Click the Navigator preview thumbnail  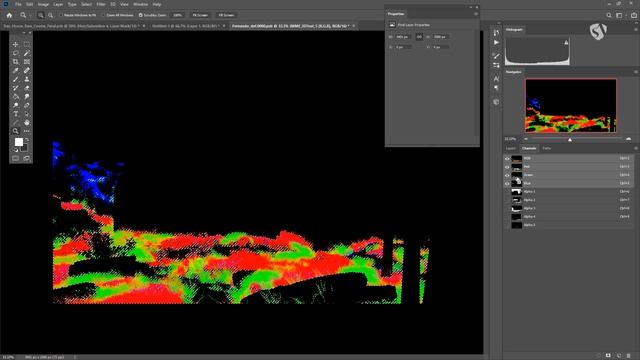point(571,105)
